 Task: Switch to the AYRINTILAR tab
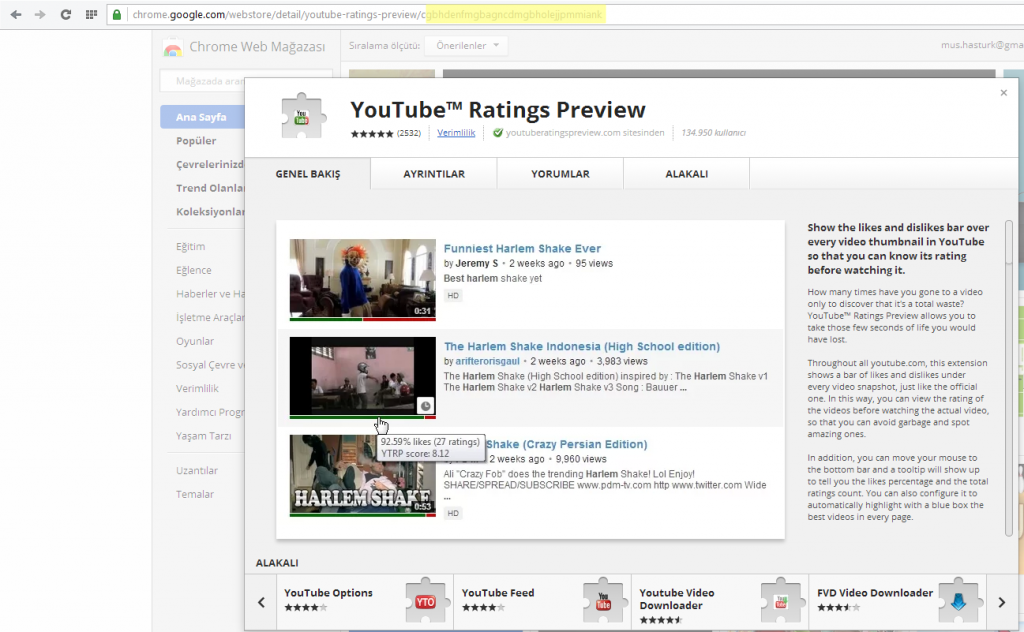coord(434,174)
